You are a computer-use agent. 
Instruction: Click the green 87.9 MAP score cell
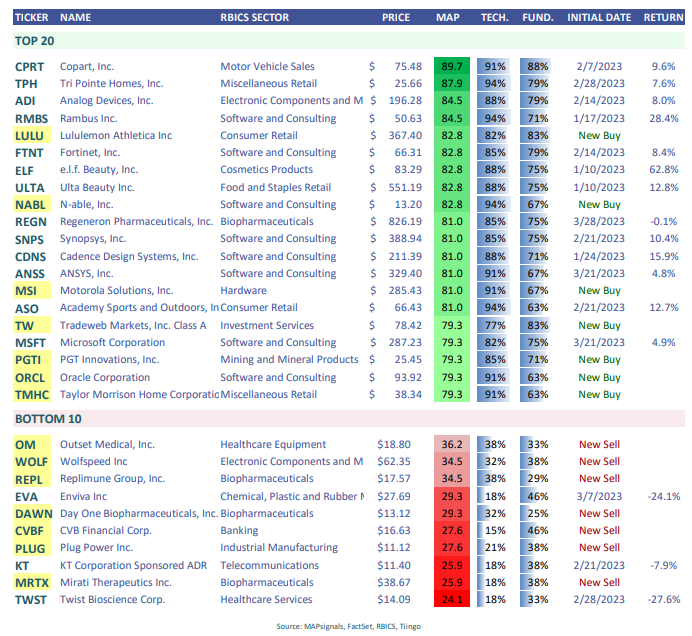452,83
